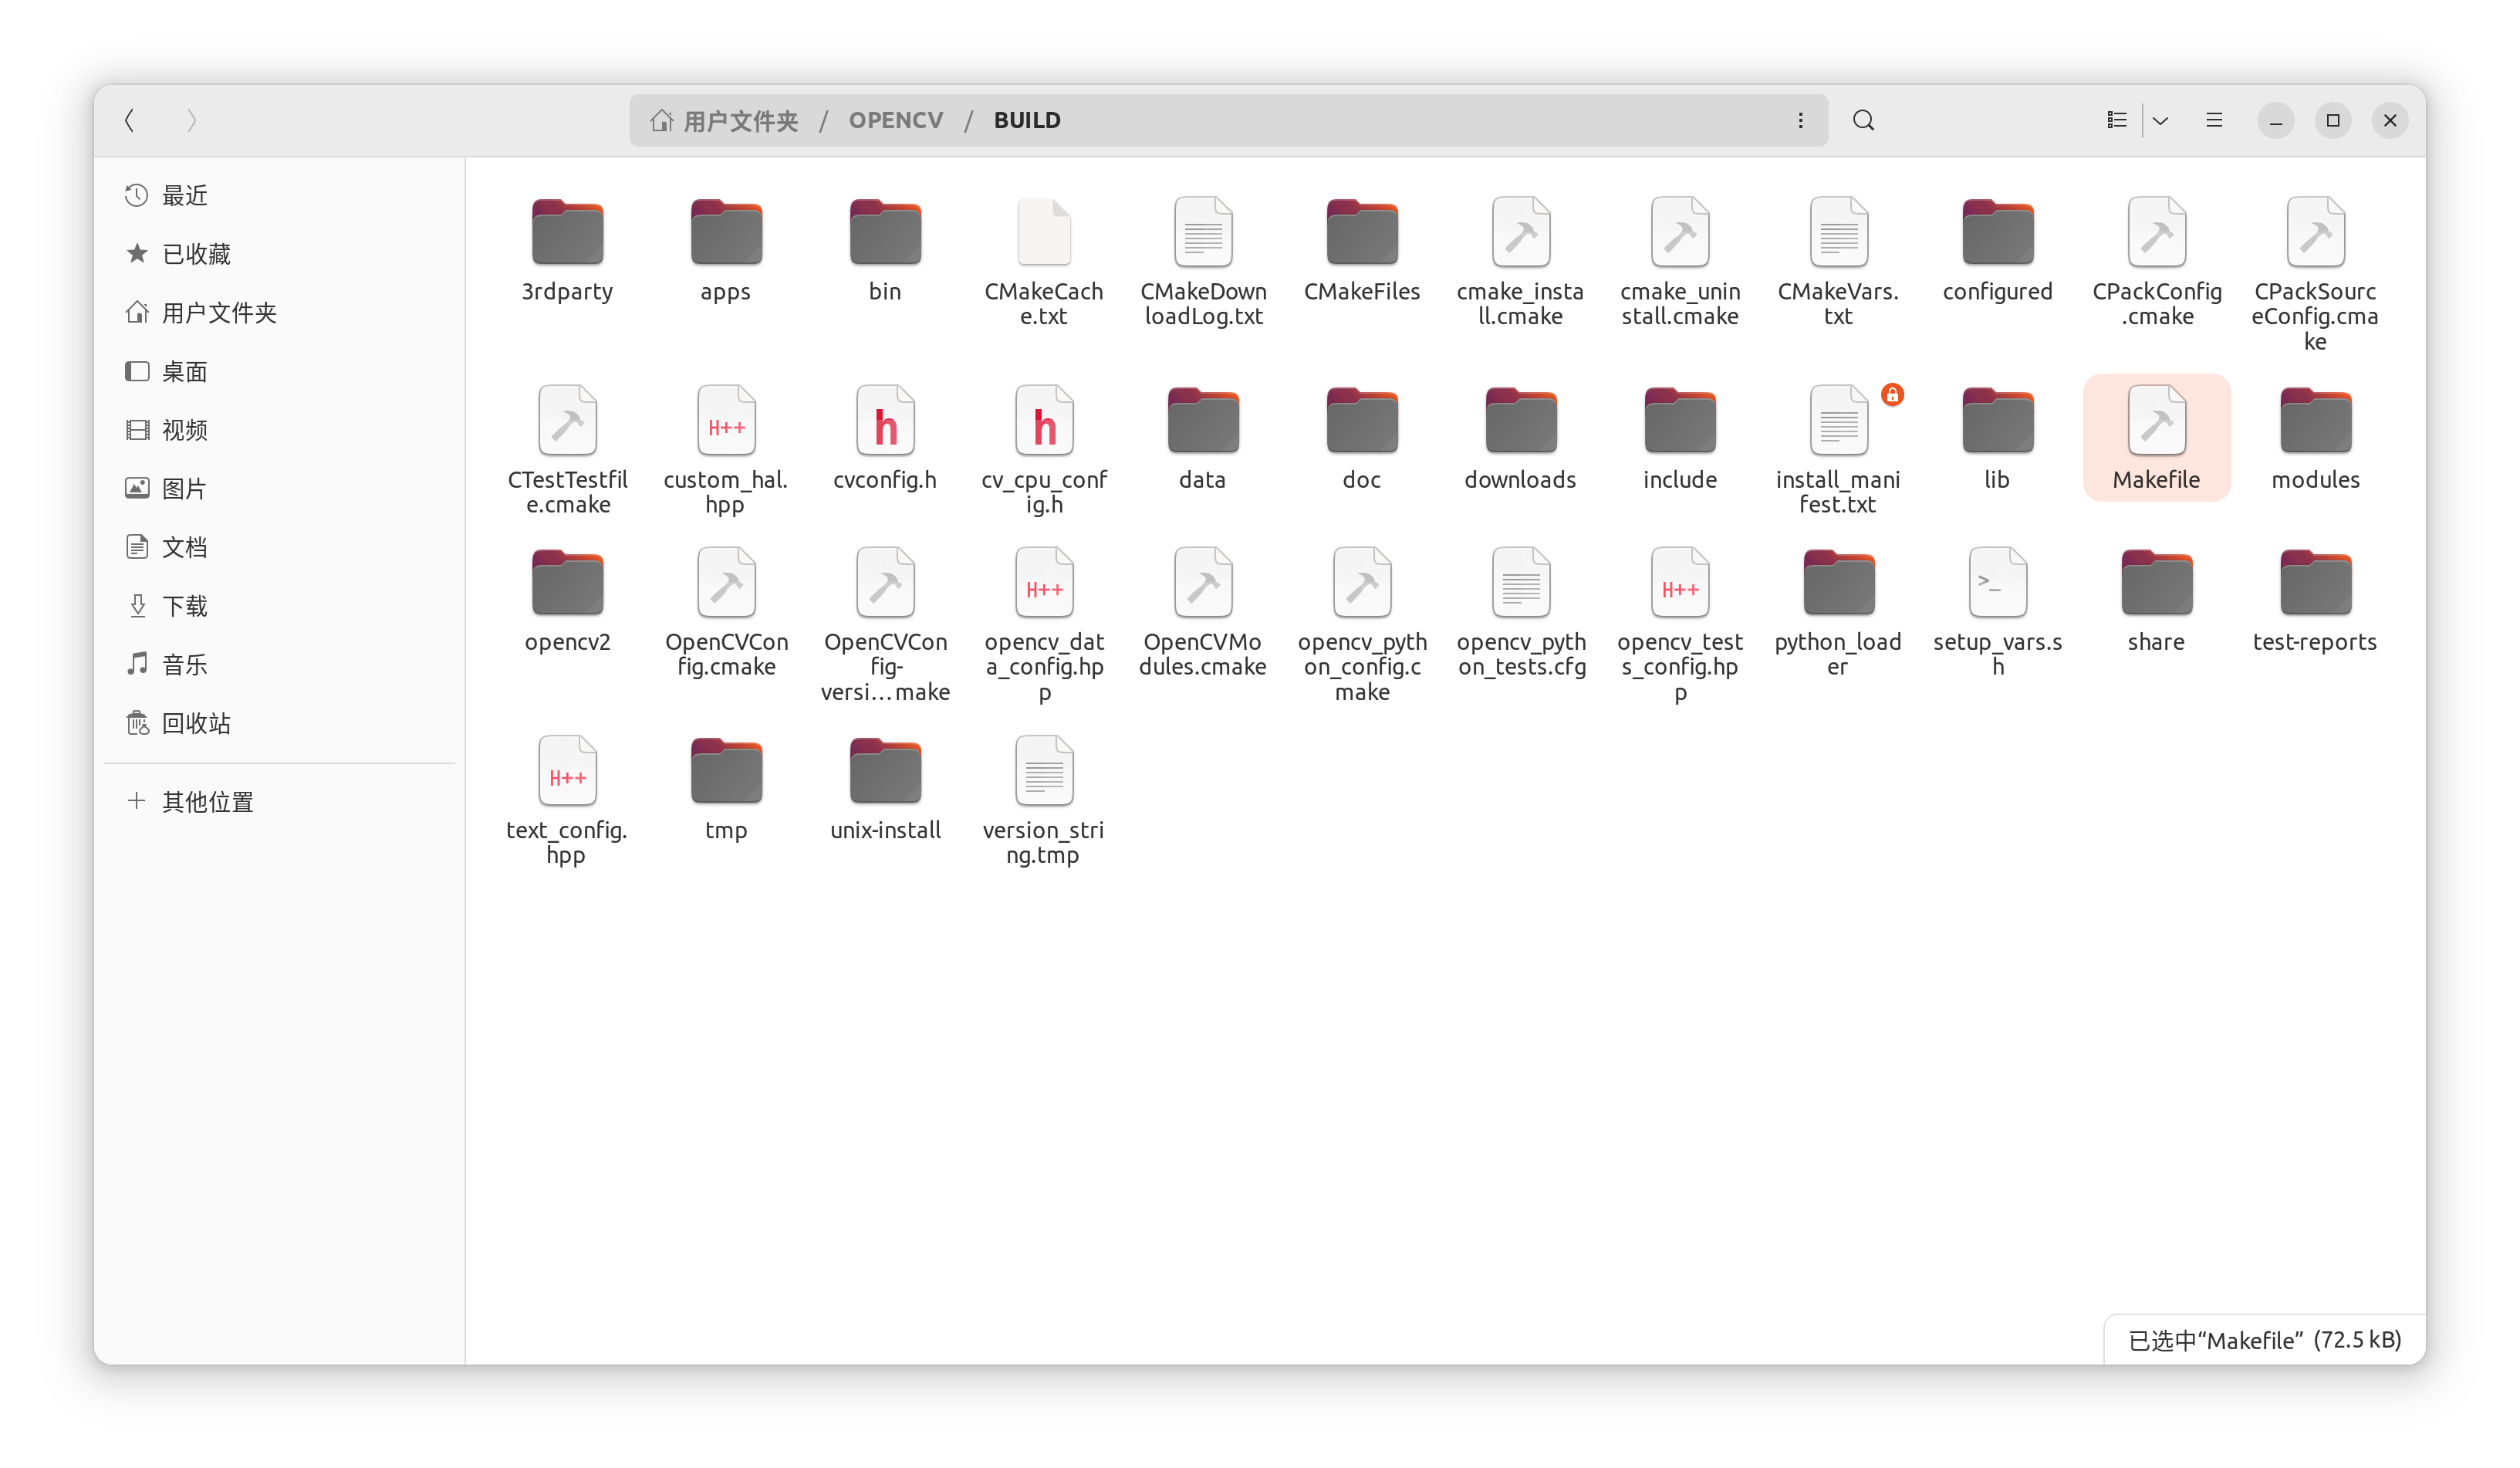Open path bar three-dot menu
The height and width of the screenshot is (1468, 2520).
click(1801, 120)
